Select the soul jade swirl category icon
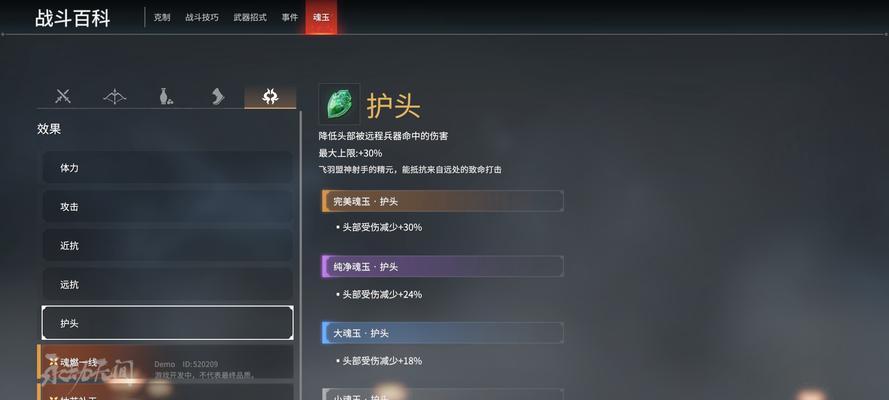 [x=270, y=97]
